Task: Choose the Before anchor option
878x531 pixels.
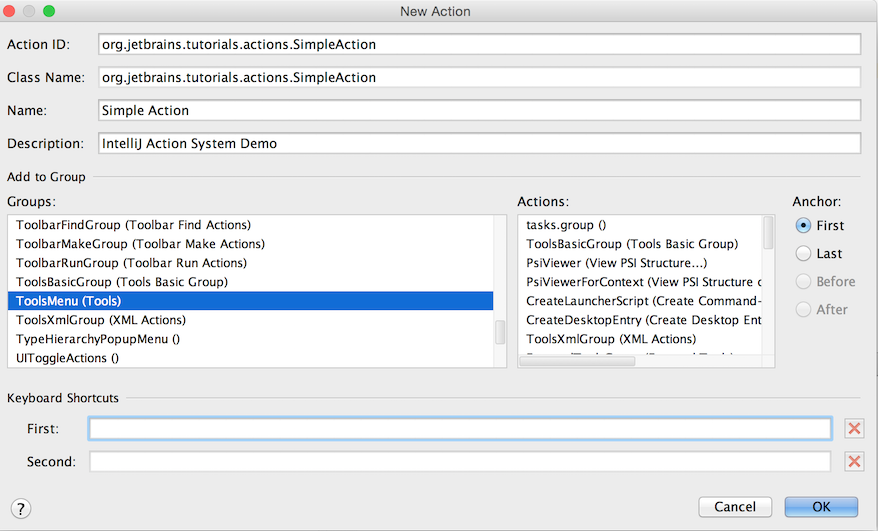Action: (x=803, y=281)
